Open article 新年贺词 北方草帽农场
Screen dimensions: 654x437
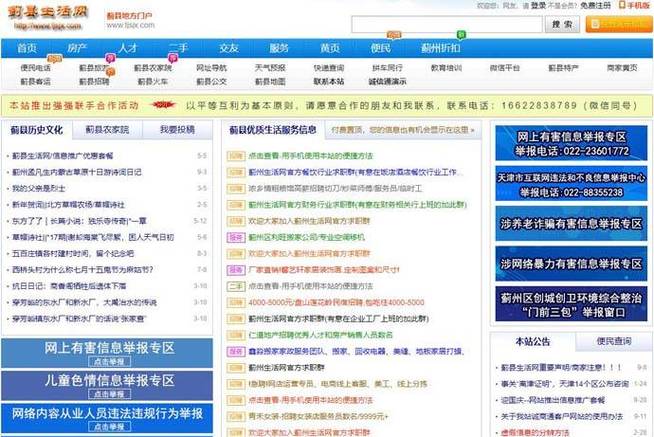68,205
